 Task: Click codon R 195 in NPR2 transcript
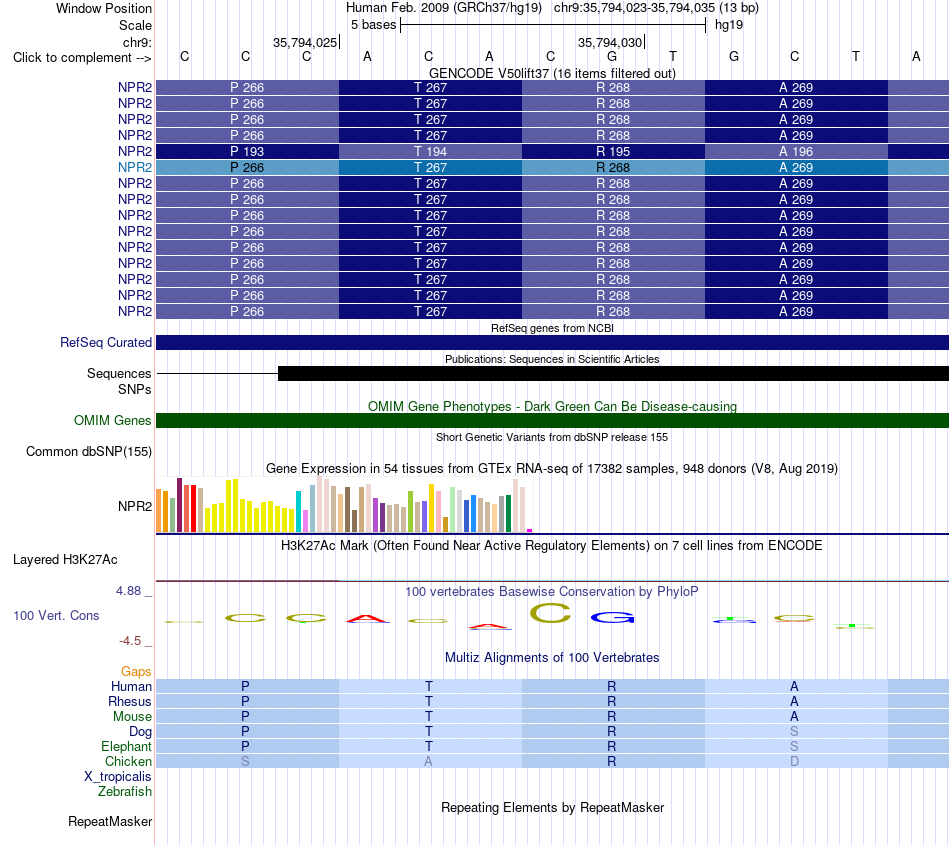[x=613, y=151]
